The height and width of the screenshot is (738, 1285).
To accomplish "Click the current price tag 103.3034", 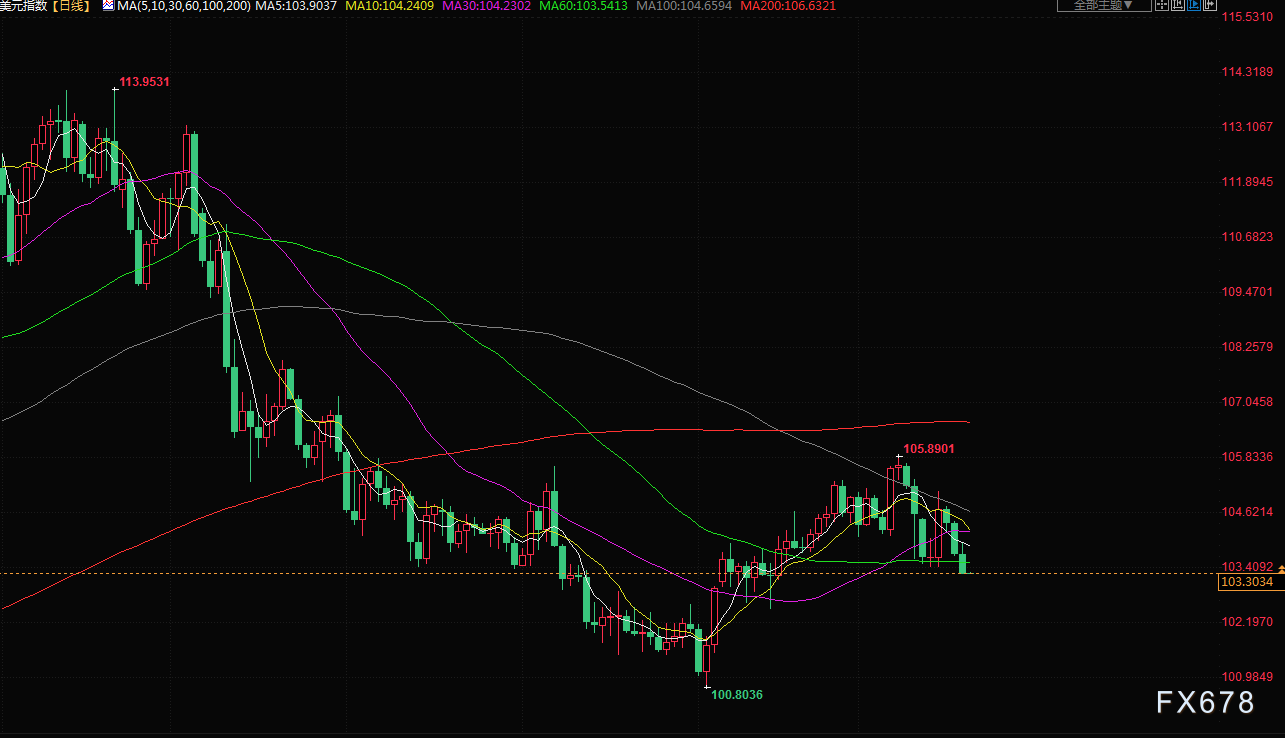I will (x=1246, y=582).
